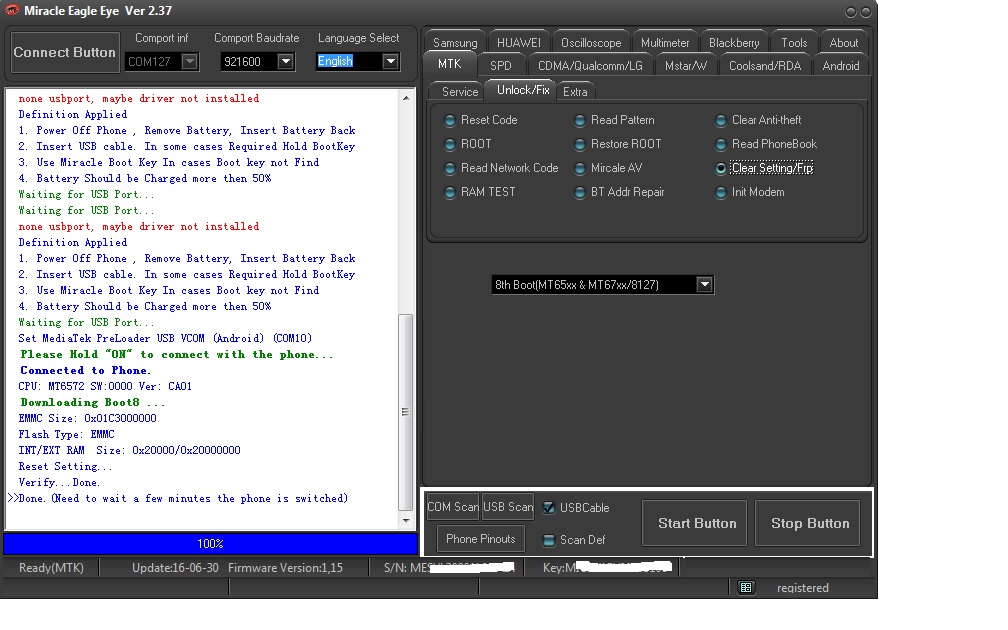
Task: Click the Miracle Eagle Eye app logo icon
Action: tap(12, 10)
